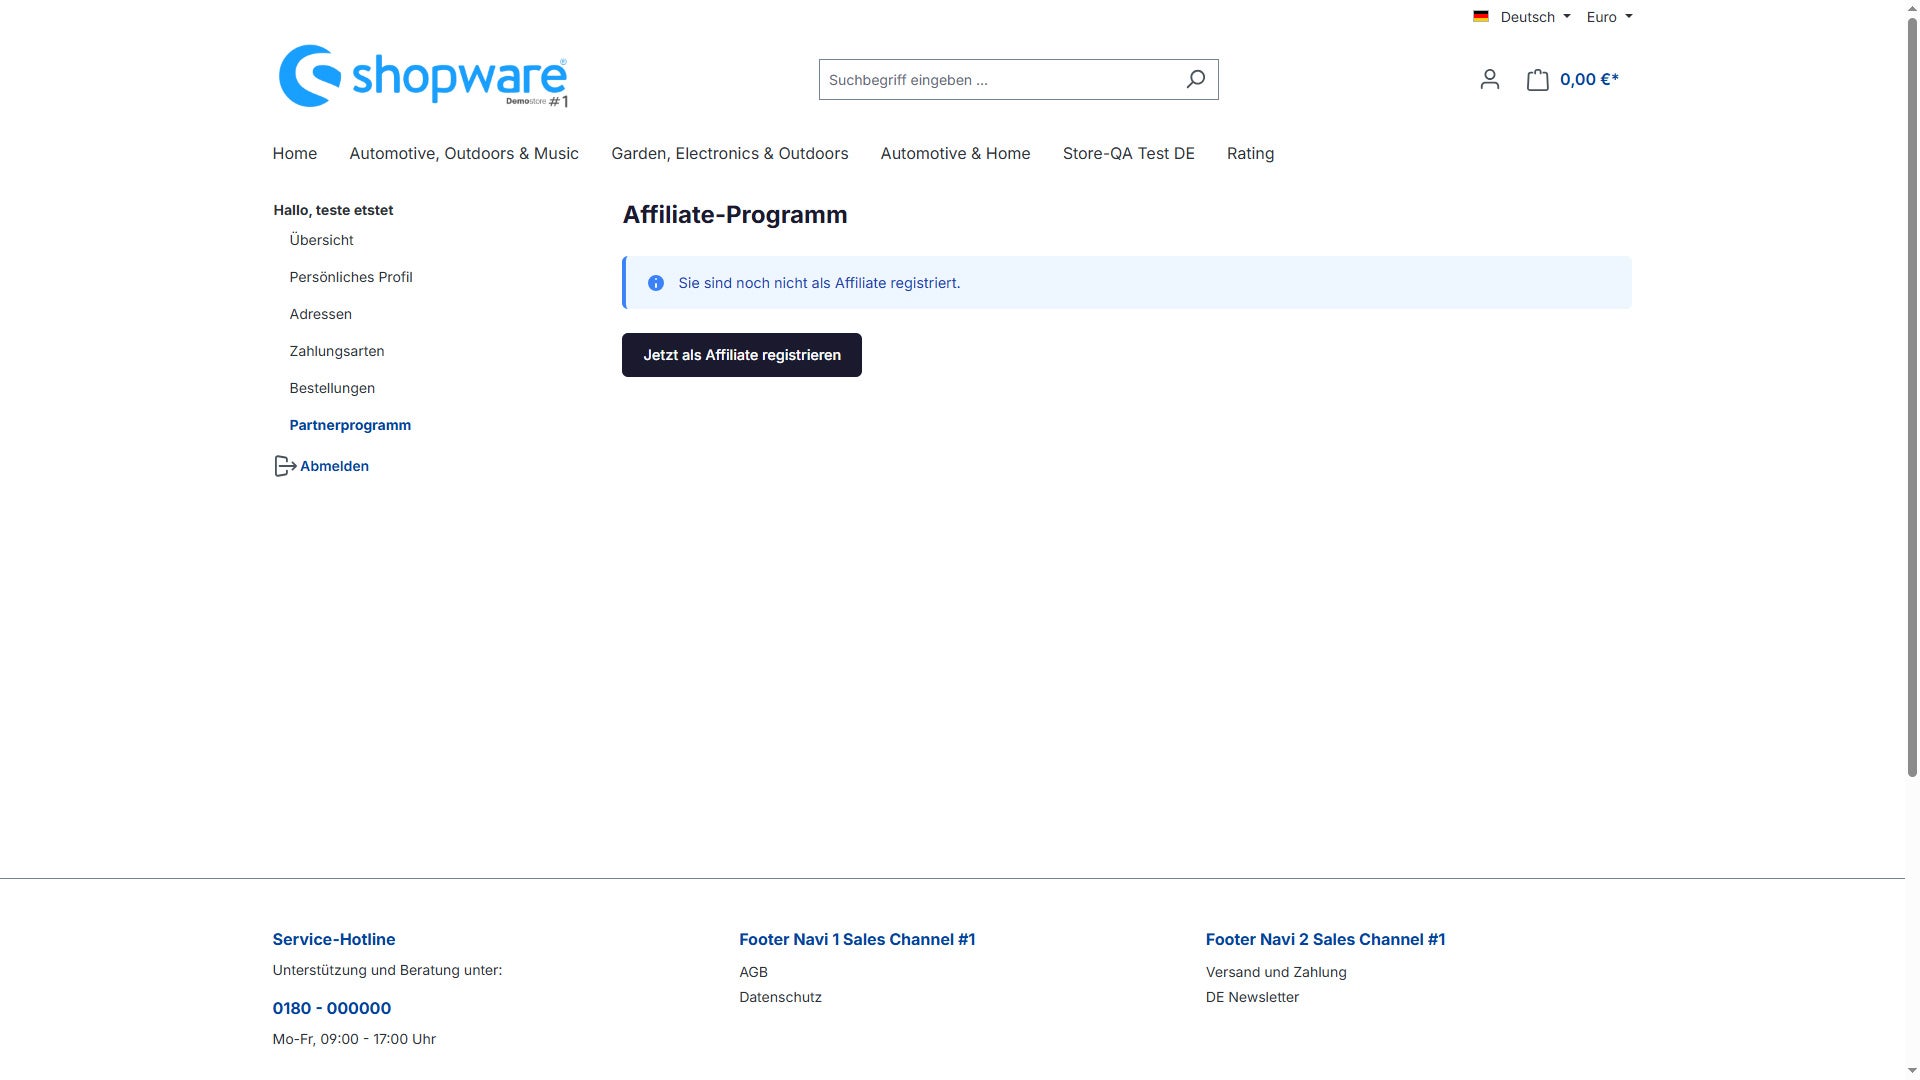Open Zahlungsarten in account sidebar
This screenshot has height=1080, width=1920.
click(x=337, y=351)
